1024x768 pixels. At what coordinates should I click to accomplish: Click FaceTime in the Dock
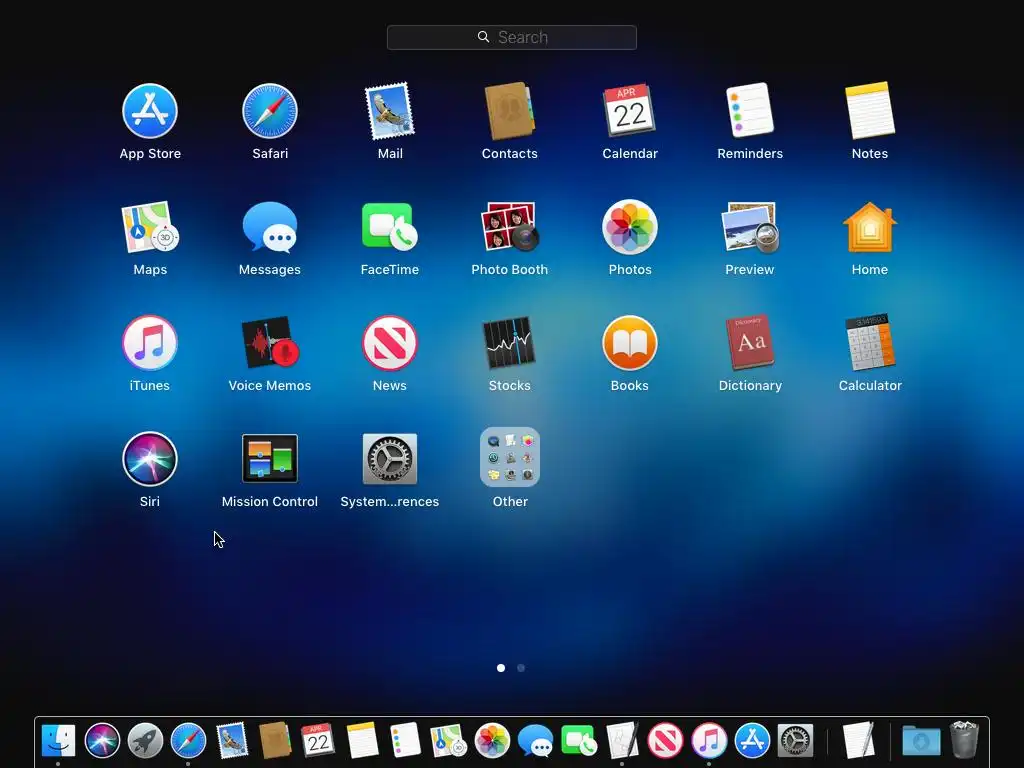pos(579,741)
